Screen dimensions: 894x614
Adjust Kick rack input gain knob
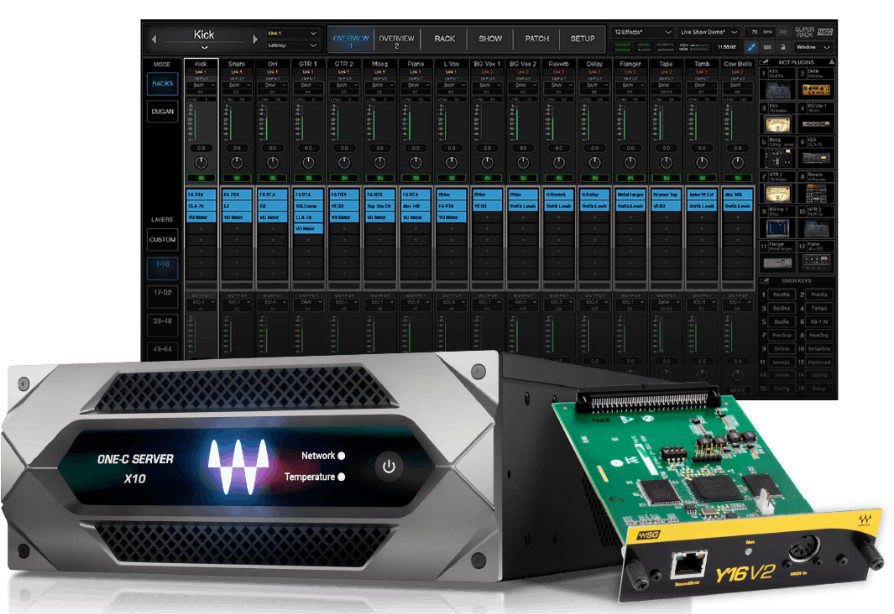click(201, 162)
